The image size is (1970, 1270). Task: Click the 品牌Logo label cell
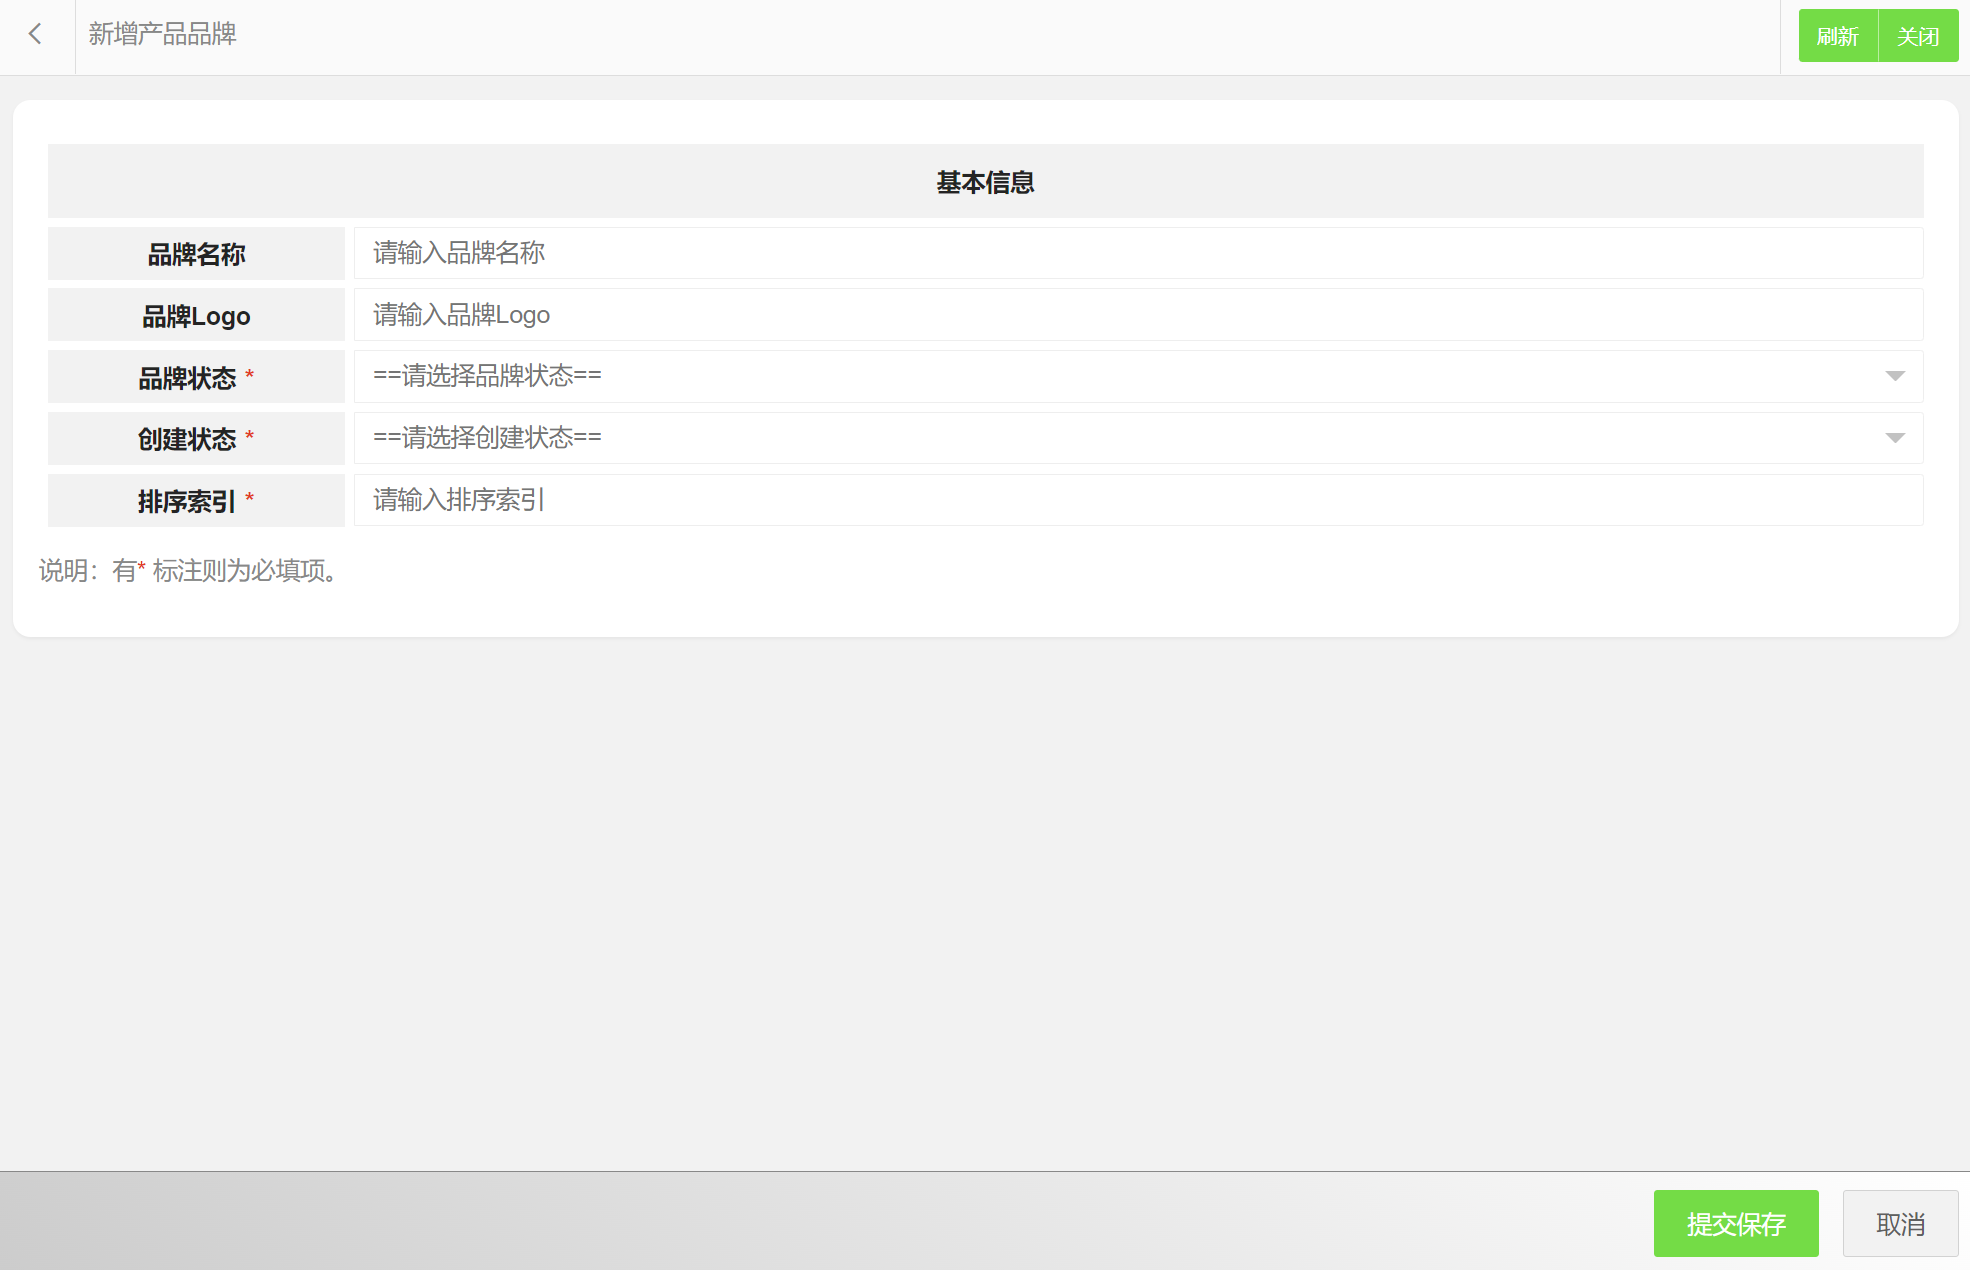point(196,316)
